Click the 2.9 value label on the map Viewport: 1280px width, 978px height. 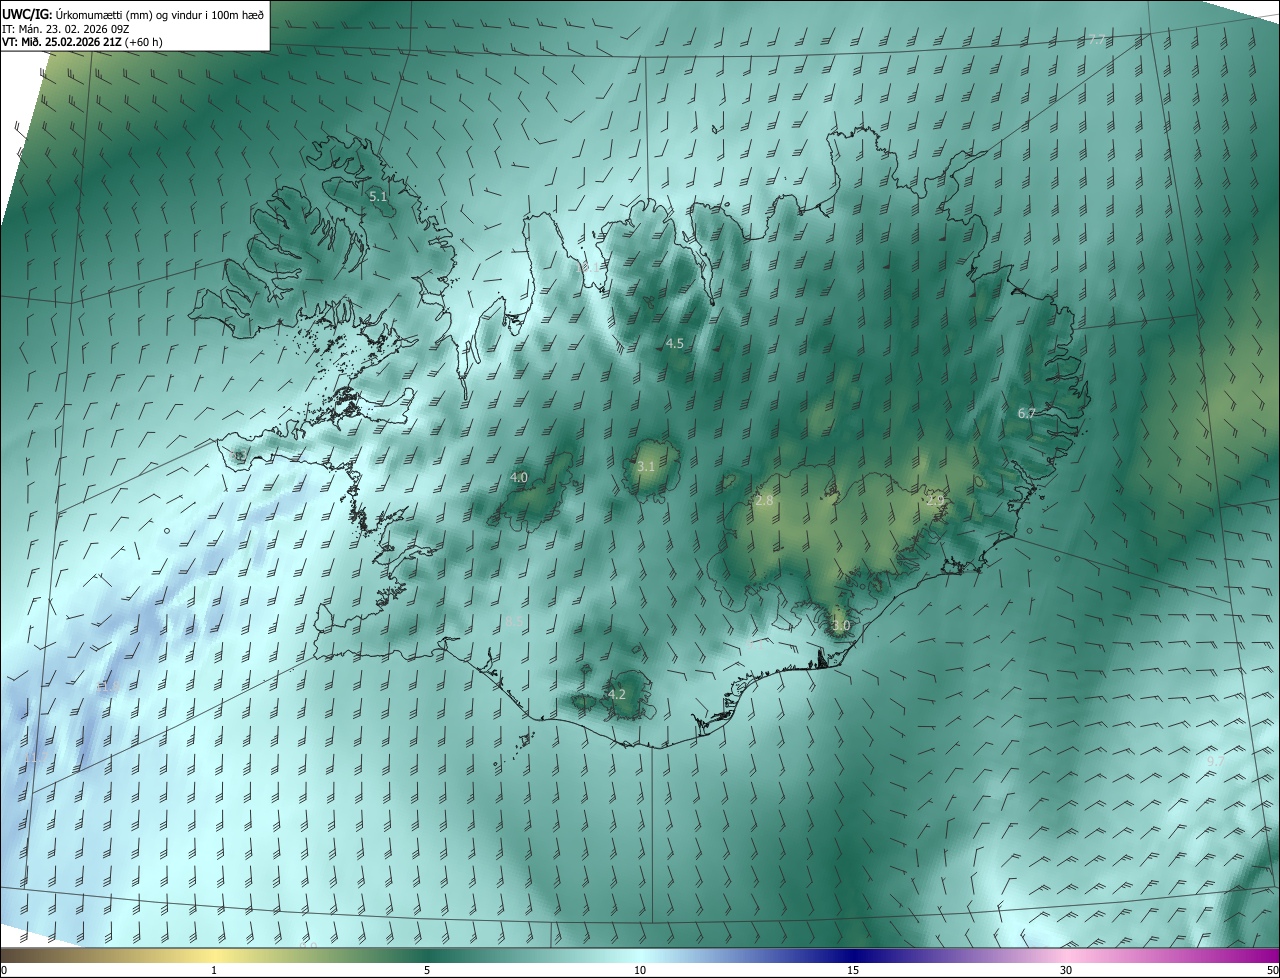[x=935, y=500]
